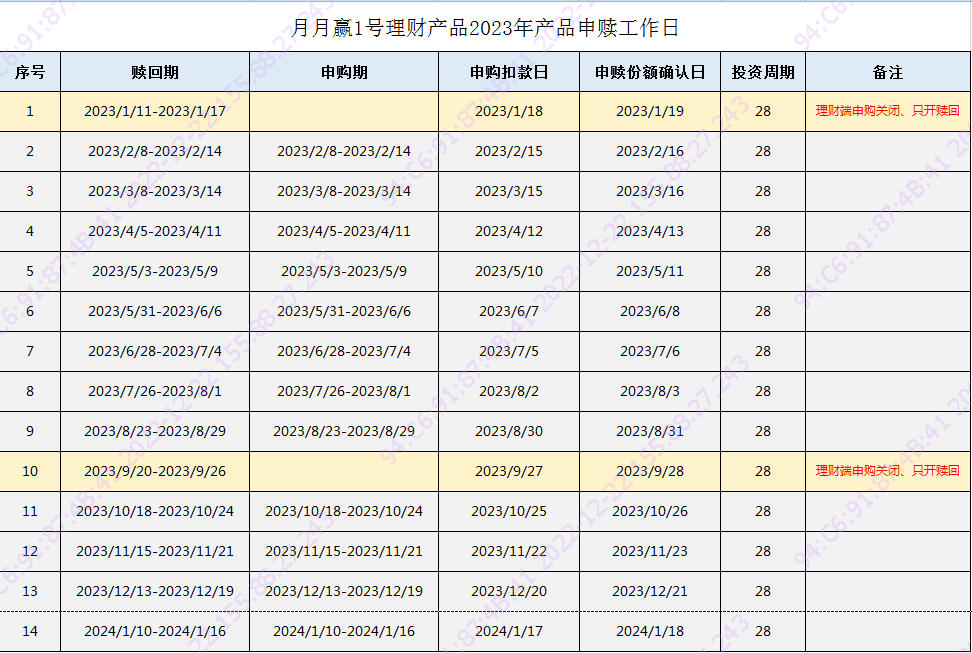Screen dimensions: 972x653
Task: Select sequence number 10 cell
Action: tap(30, 471)
